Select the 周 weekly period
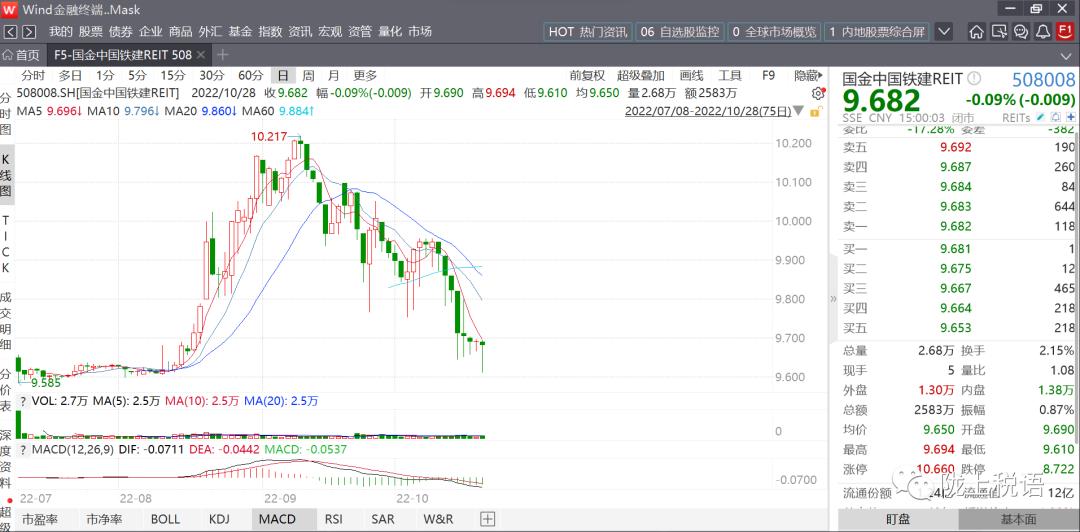The height and width of the screenshot is (532, 1080). (309, 76)
